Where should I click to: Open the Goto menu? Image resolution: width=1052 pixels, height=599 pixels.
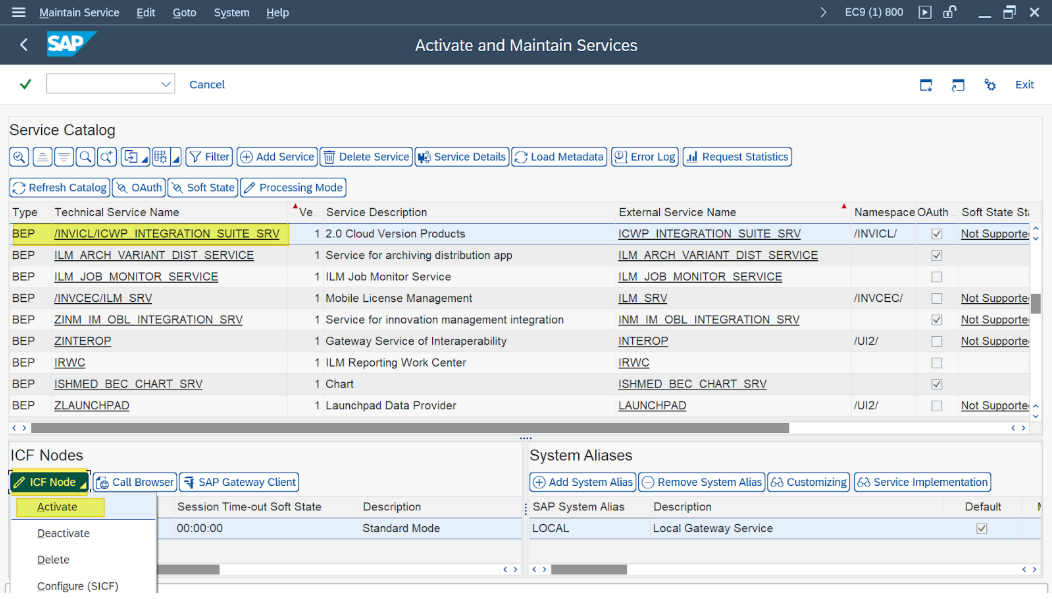point(184,12)
